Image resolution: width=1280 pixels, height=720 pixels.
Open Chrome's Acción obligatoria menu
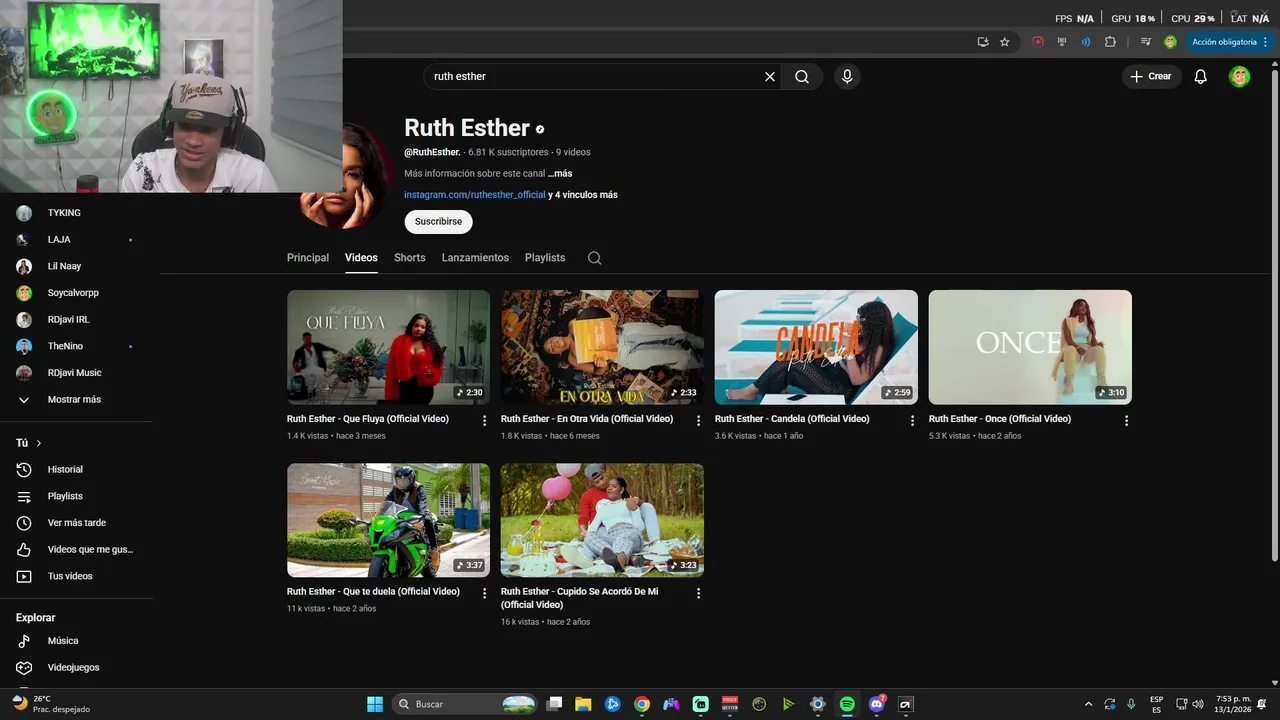point(1229,42)
